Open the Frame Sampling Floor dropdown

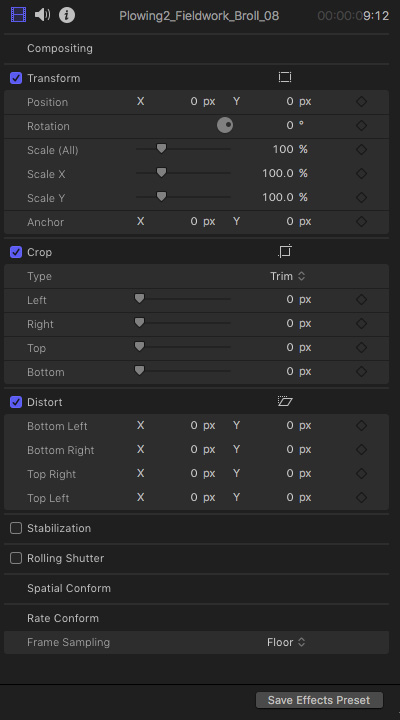coord(286,642)
